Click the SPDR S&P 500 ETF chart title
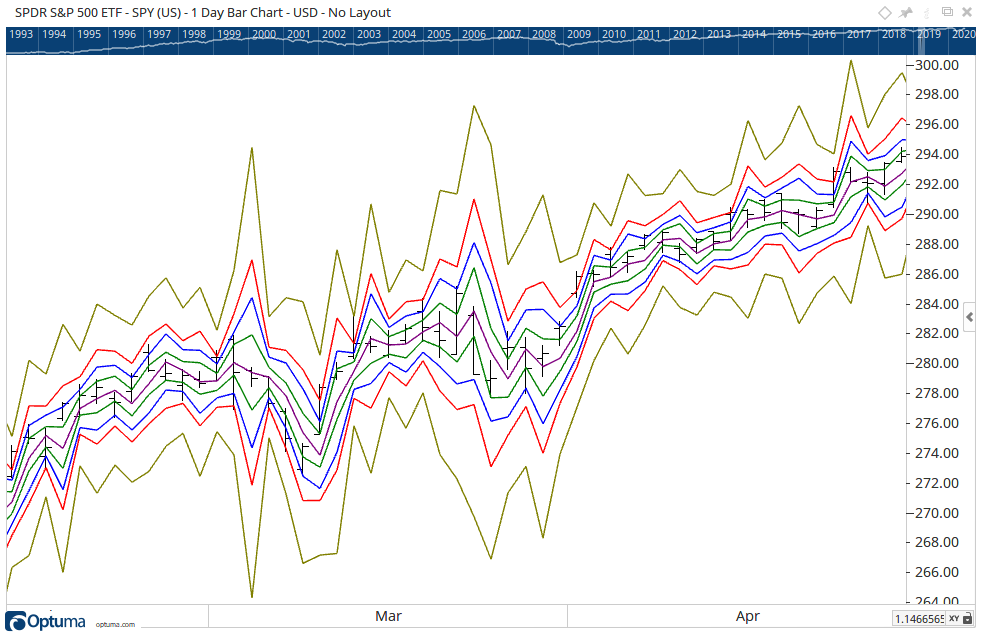Viewport: 982px width, 635px height. click(203, 13)
